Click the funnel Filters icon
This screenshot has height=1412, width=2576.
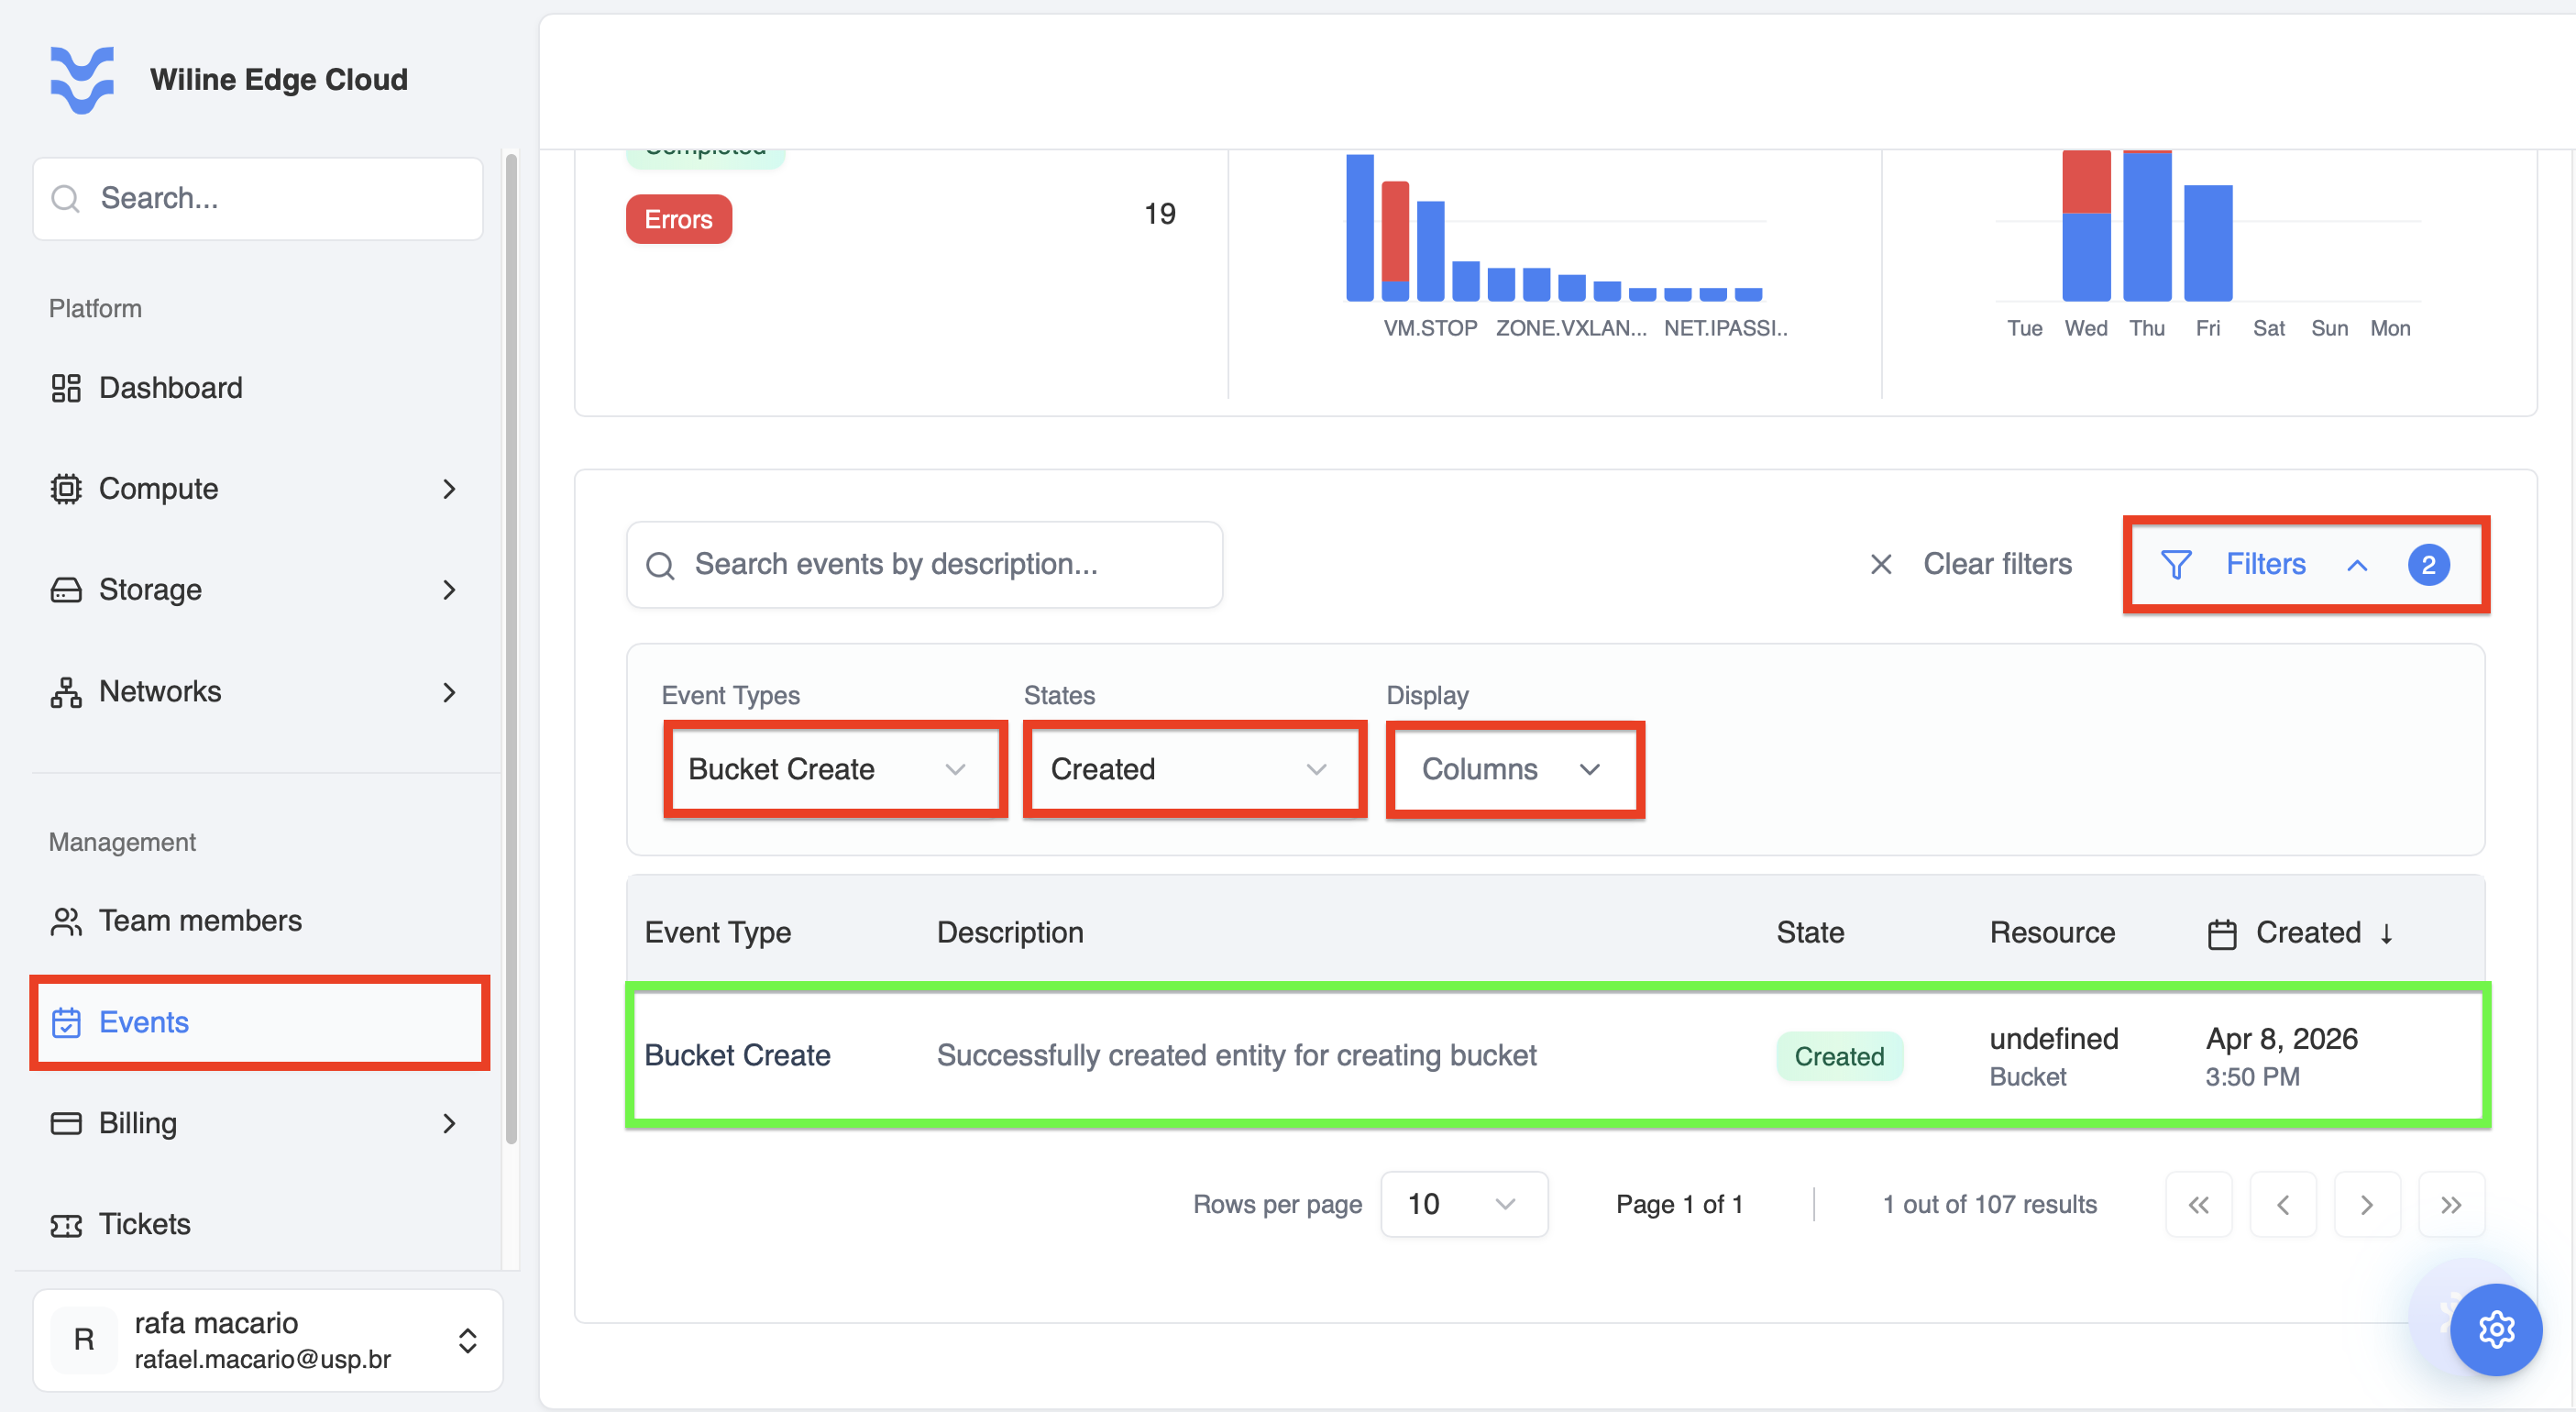[2176, 565]
